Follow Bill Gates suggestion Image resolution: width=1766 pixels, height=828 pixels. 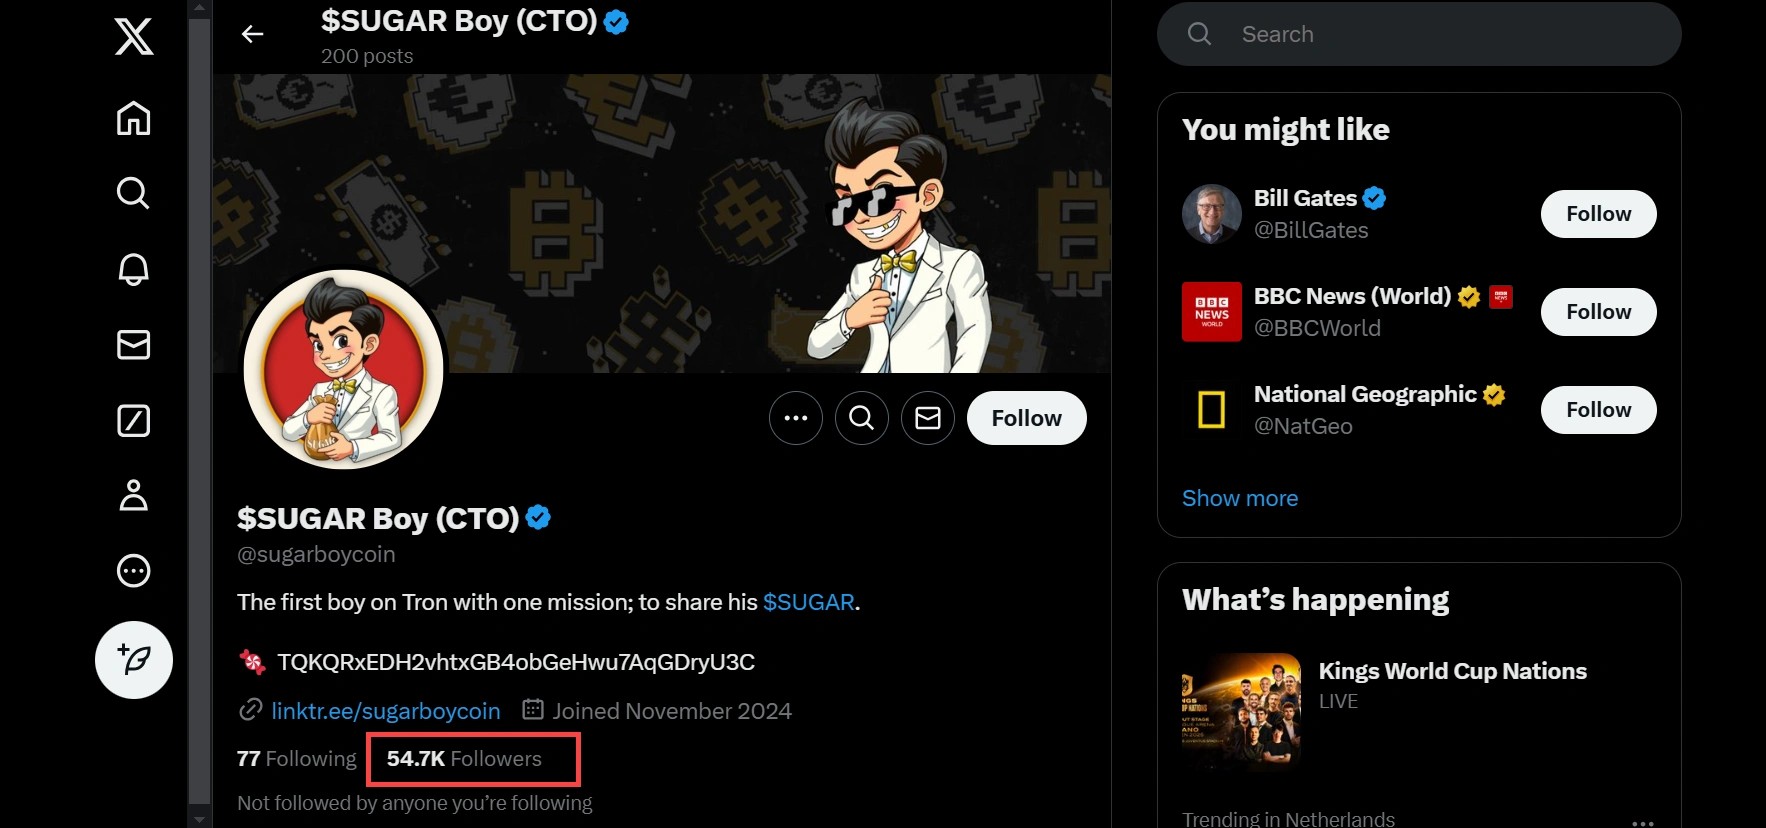[1598, 214]
